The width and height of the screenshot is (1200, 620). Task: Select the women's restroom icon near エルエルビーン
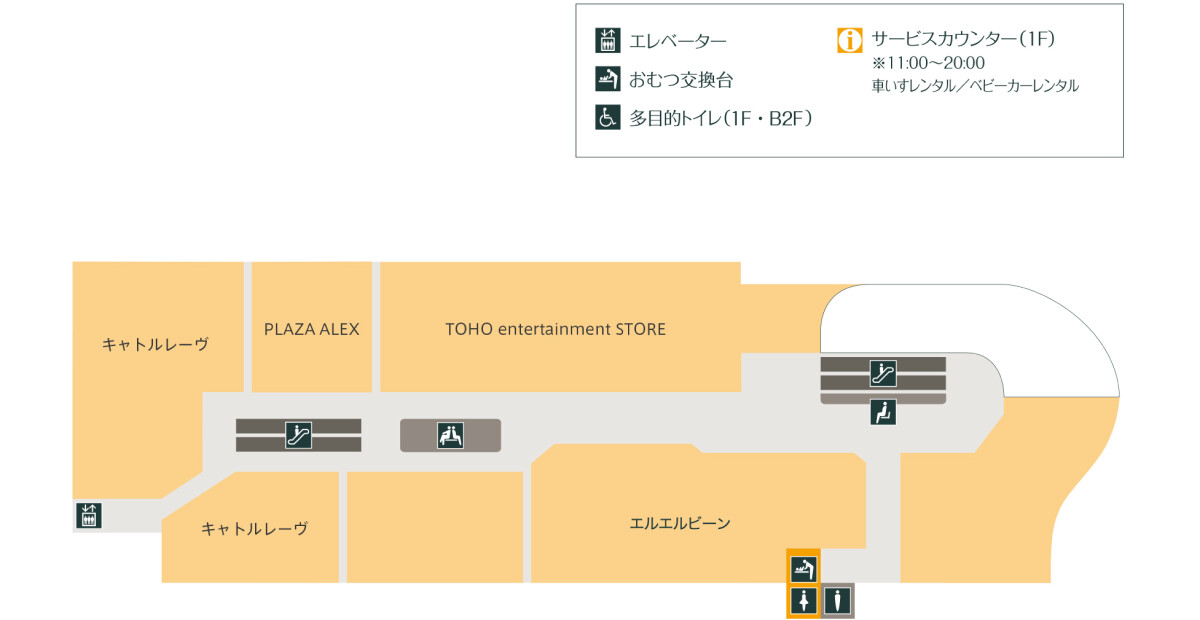(x=805, y=601)
